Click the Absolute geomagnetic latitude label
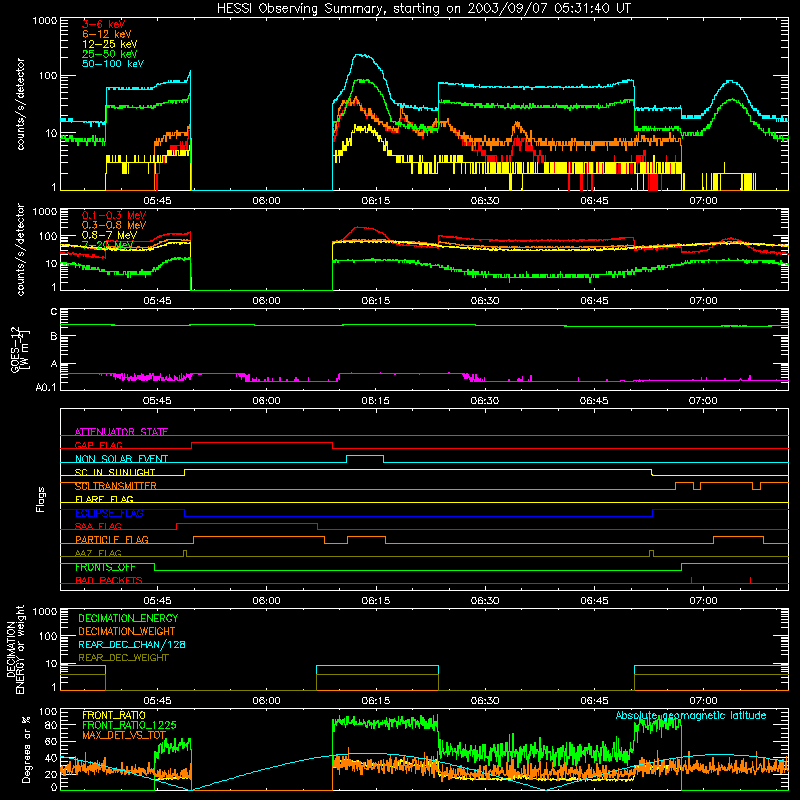 click(x=691, y=715)
